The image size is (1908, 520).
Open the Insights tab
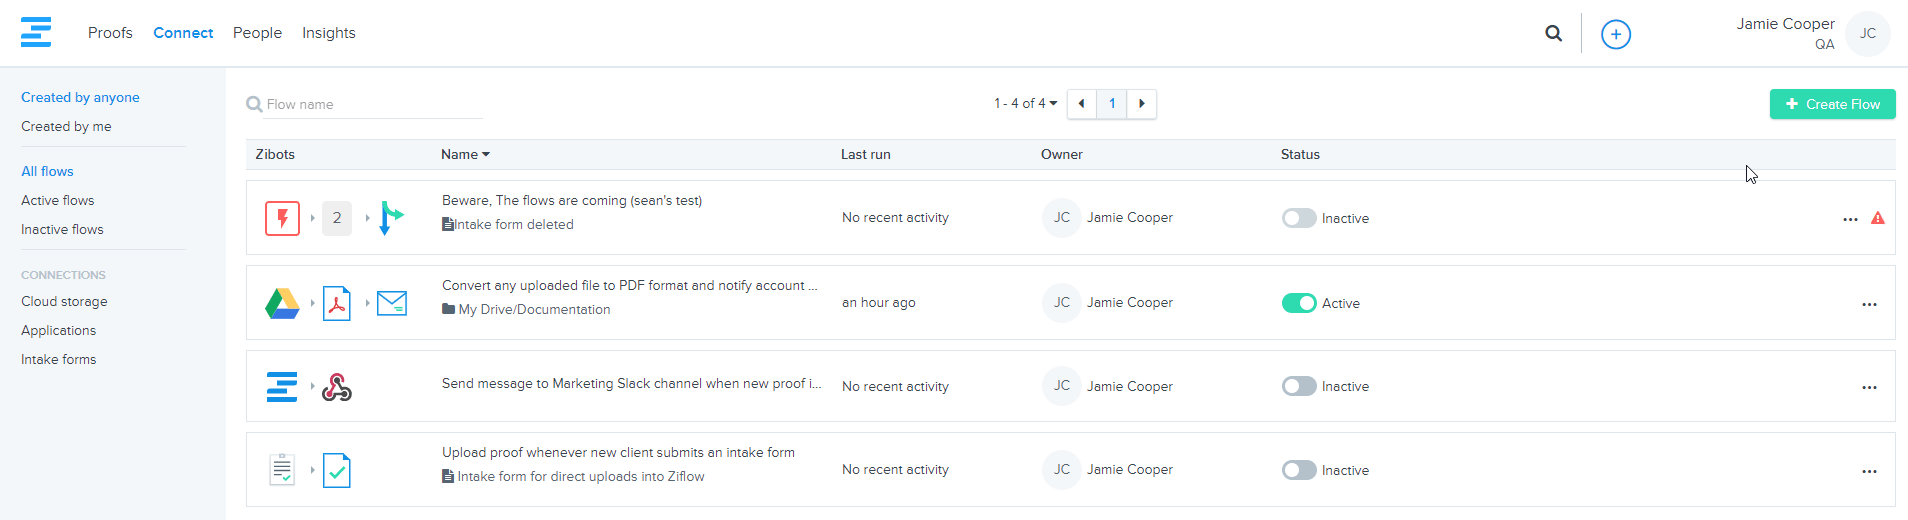click(x=328, y=33)
